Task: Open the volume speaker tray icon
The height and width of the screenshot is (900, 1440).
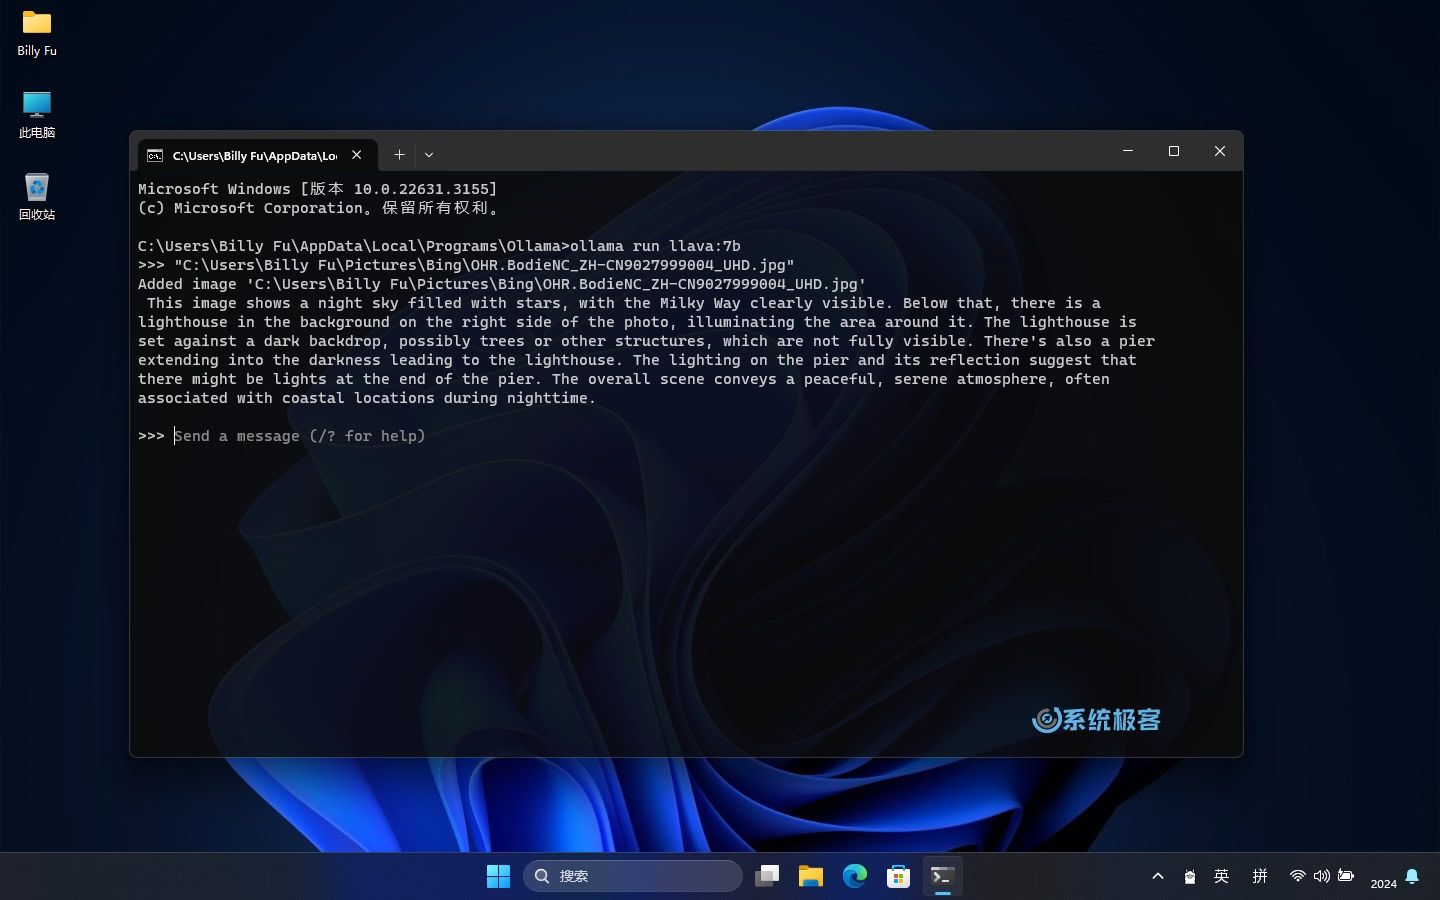Action: pyautogui.click(x=1322, y=876)
